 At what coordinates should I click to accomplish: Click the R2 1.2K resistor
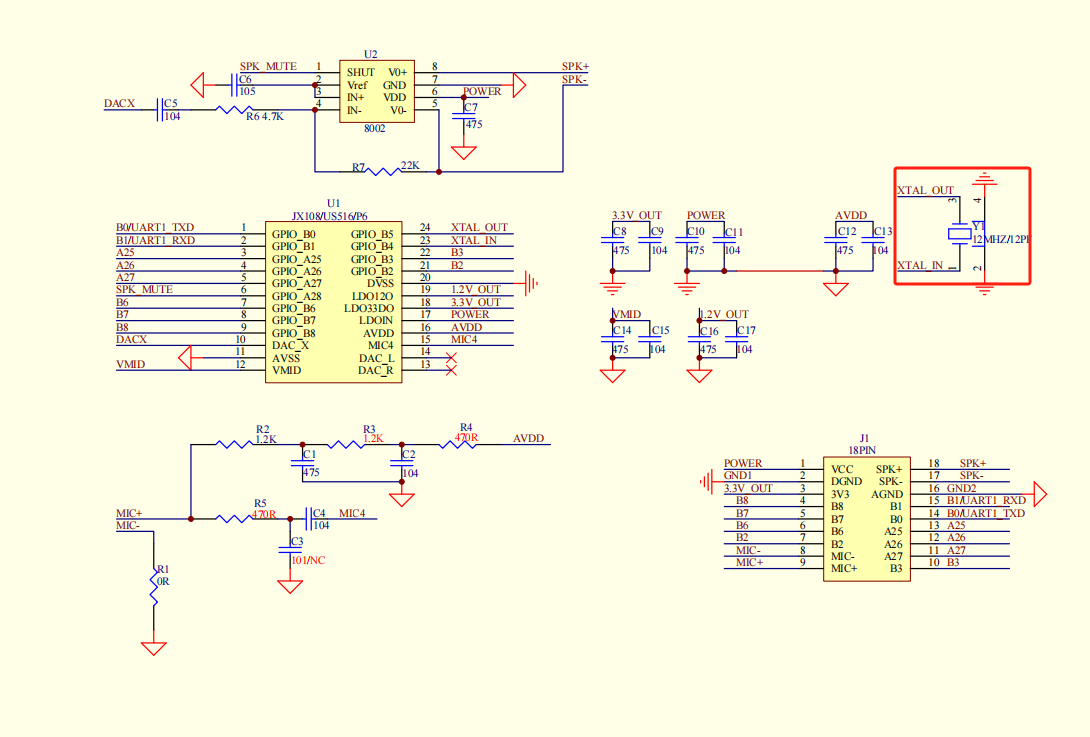tap(233, 445)
